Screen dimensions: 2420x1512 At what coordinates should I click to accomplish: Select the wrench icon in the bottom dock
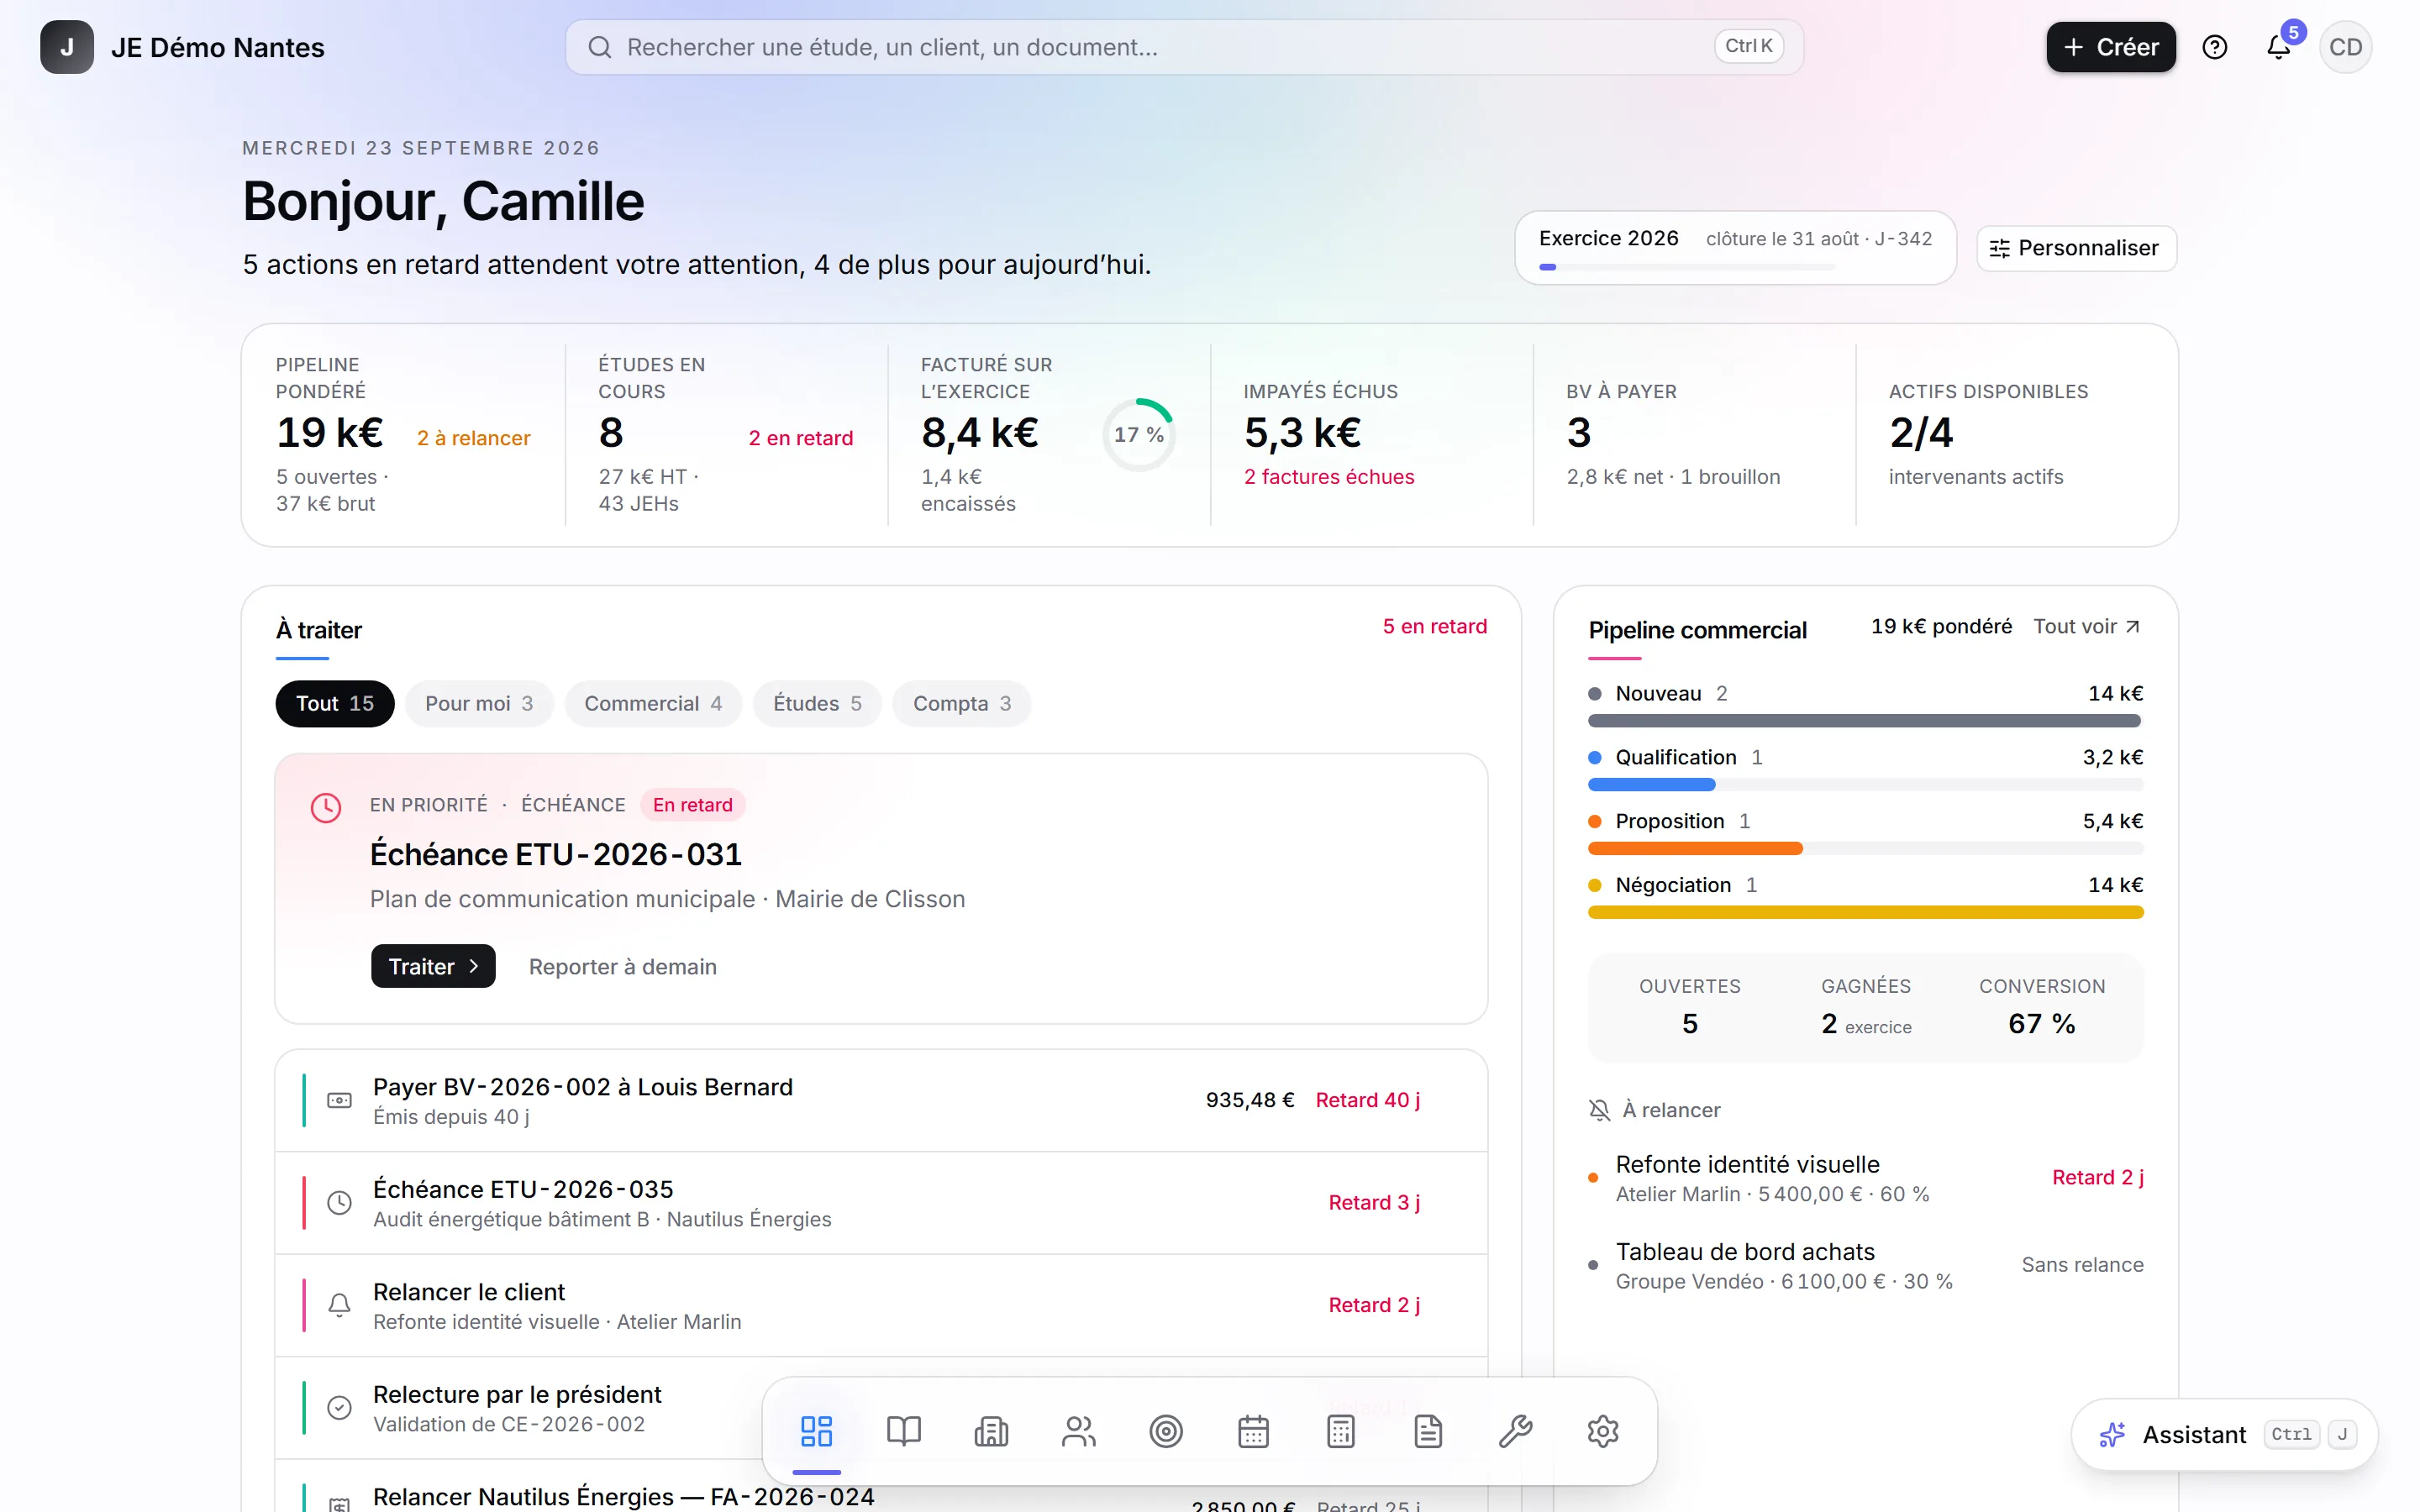(x=1516, y=1431)
